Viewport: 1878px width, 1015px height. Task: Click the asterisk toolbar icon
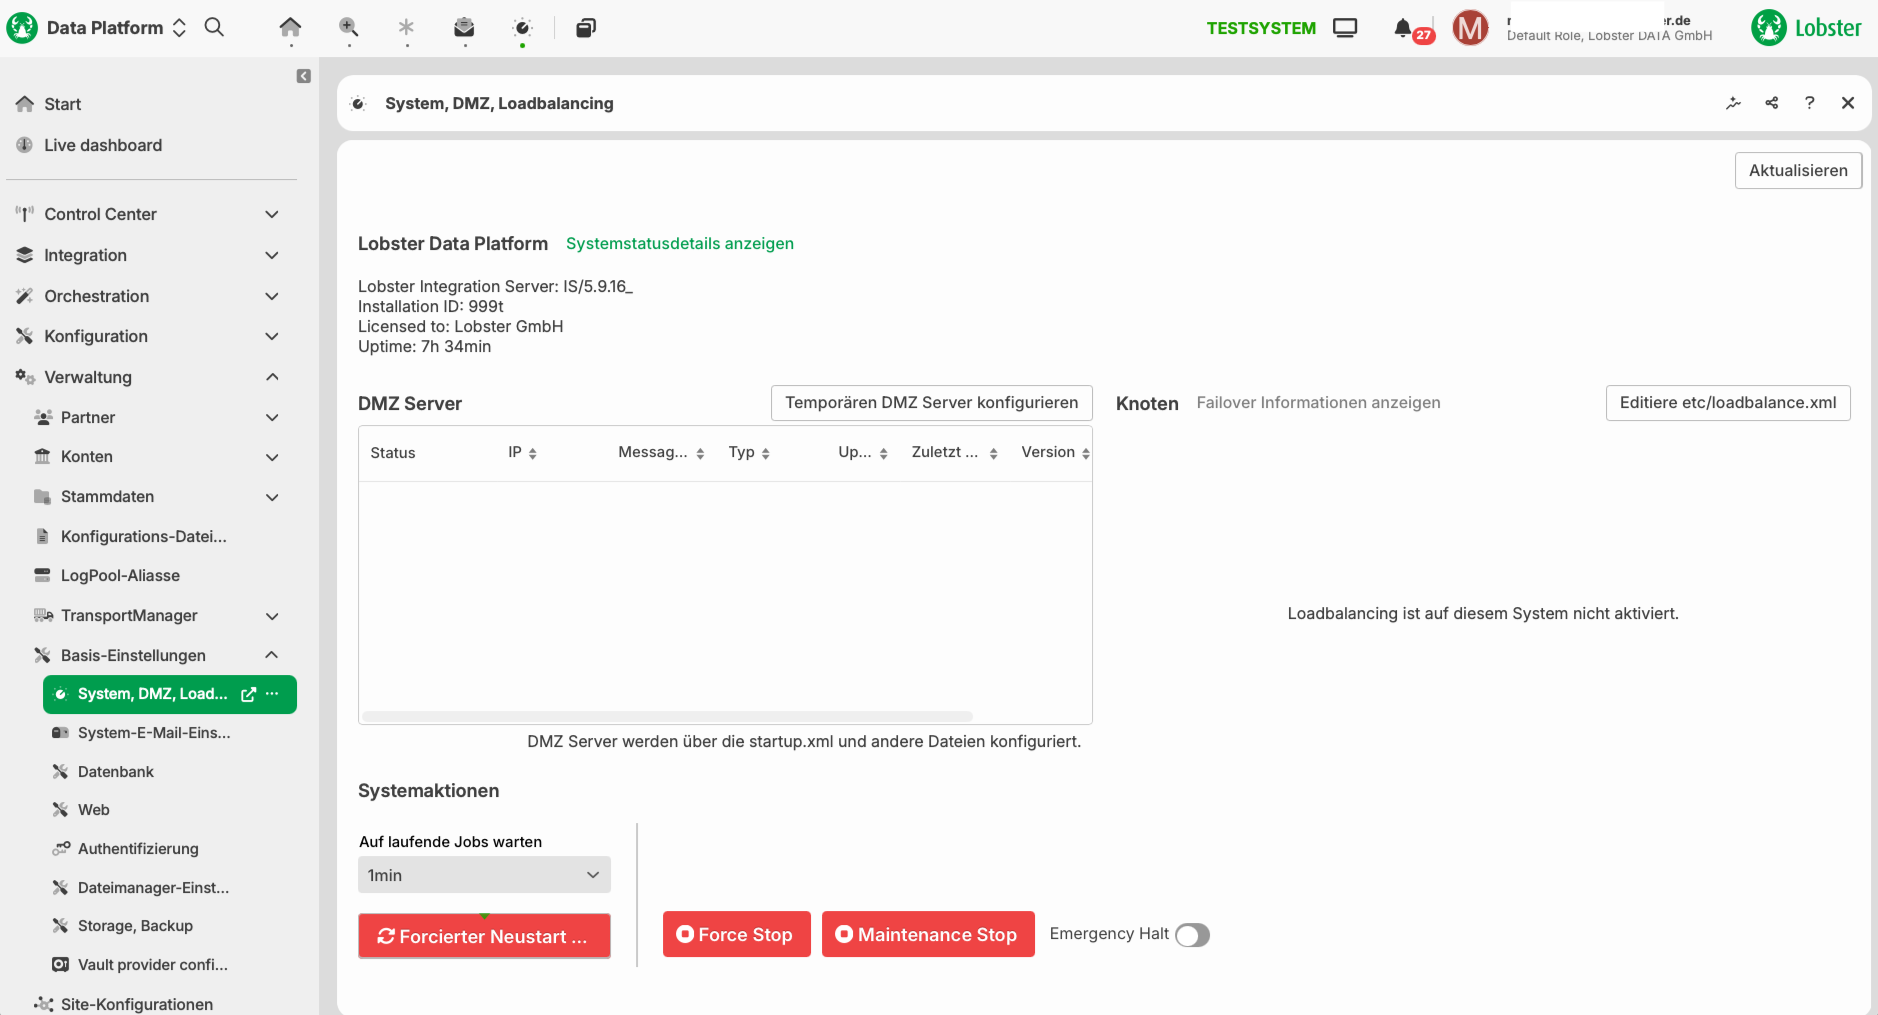pyautogui.click(x=406, y=27)
